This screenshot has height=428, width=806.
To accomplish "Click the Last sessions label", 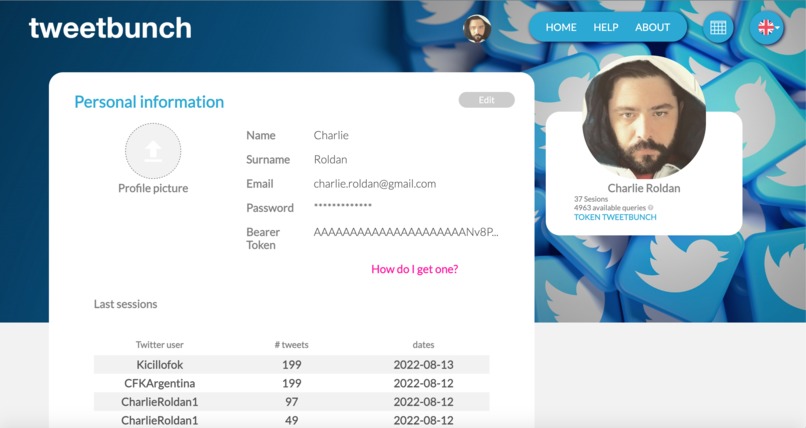I will tap(125, 304).
